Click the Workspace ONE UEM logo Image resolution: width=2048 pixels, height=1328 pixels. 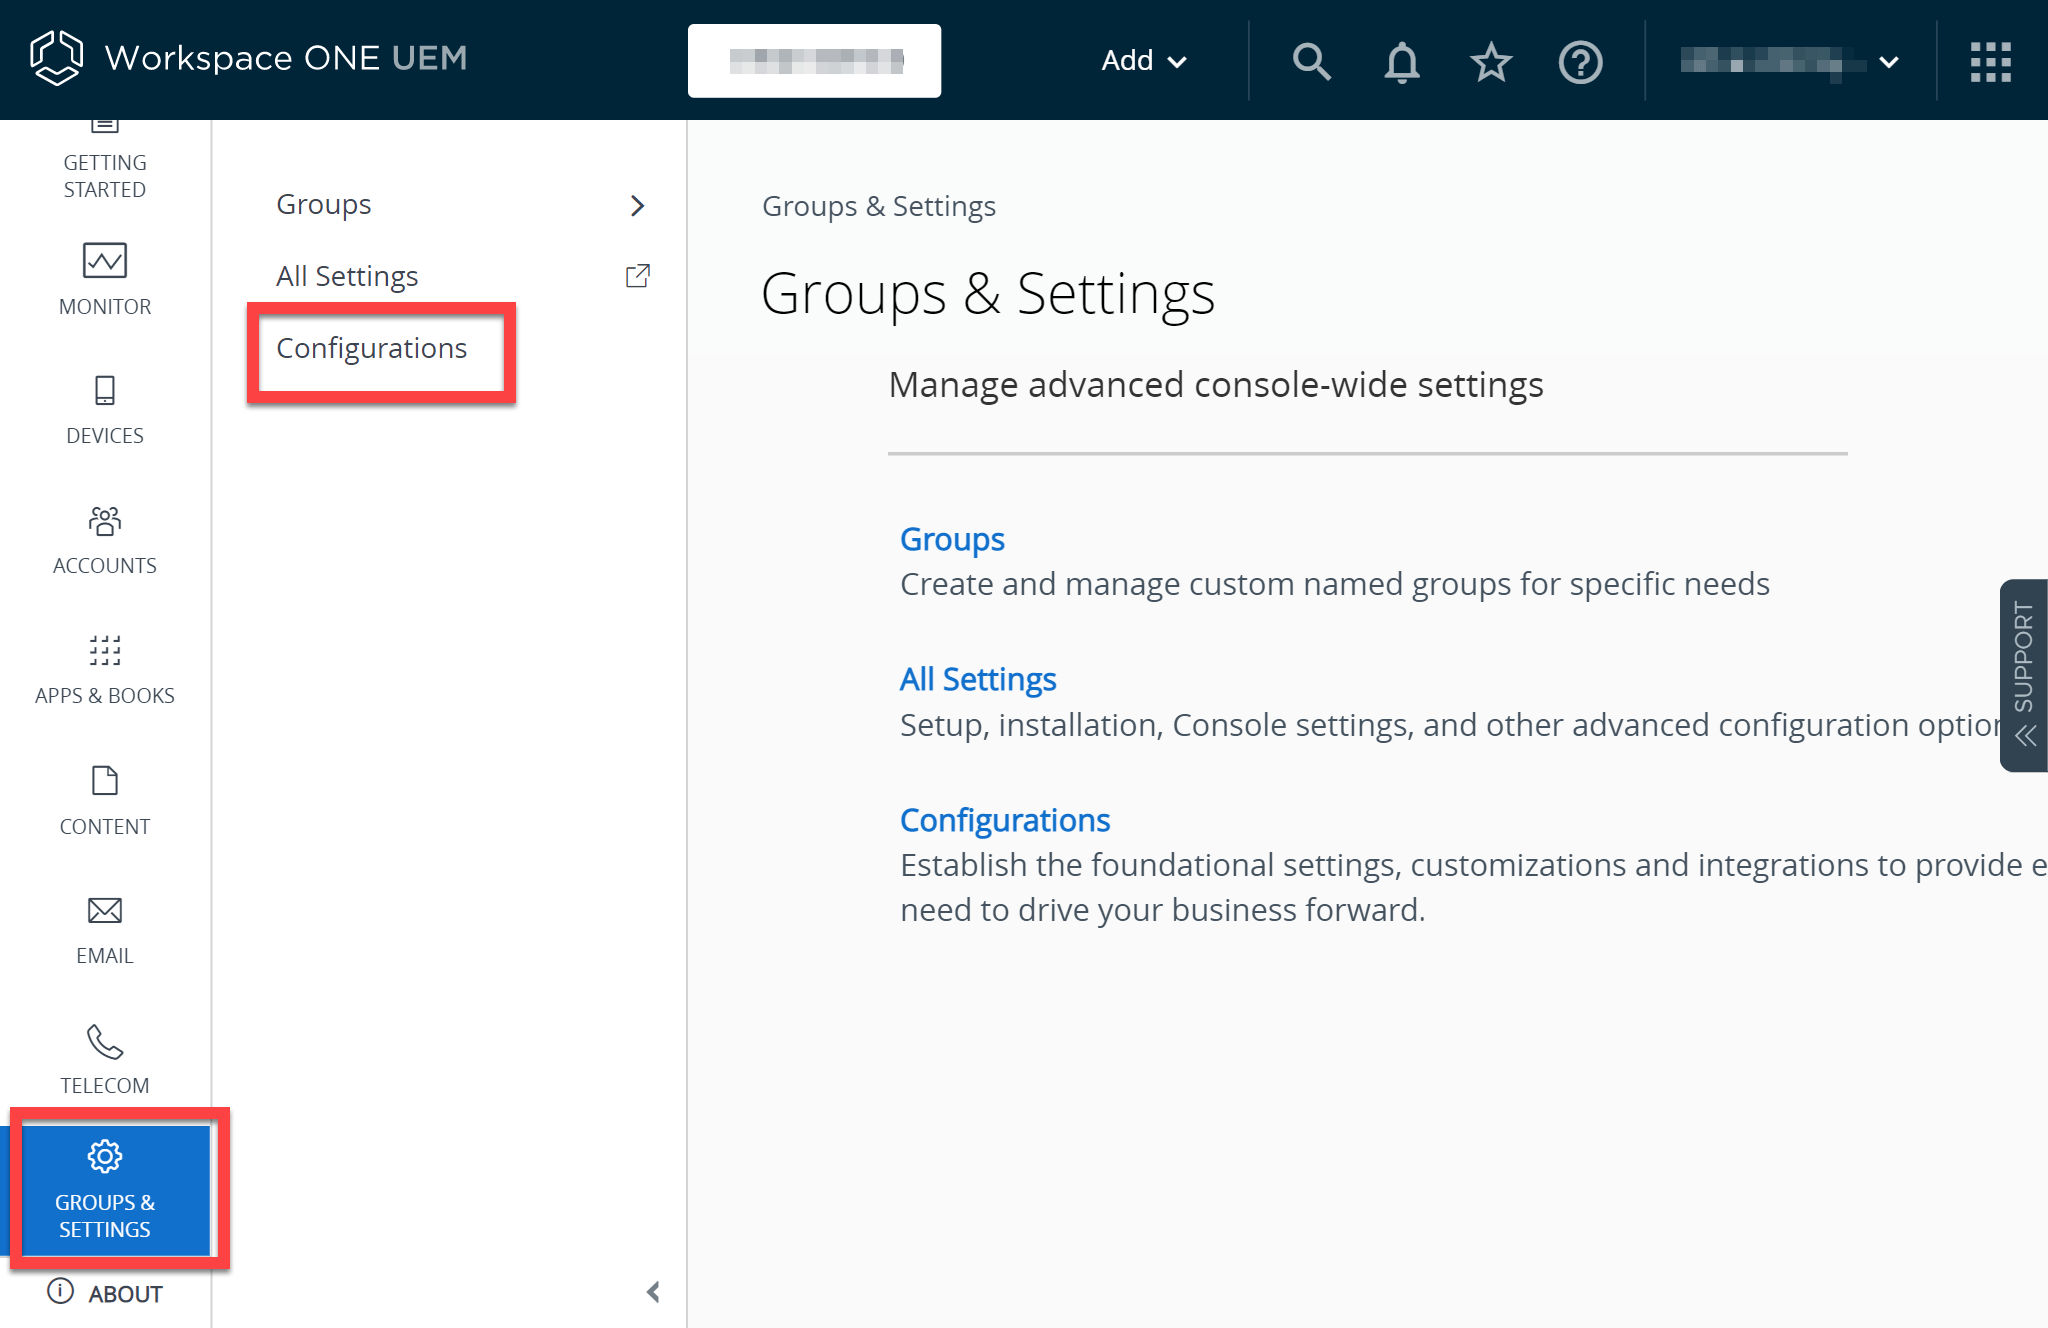pos(248,58)
